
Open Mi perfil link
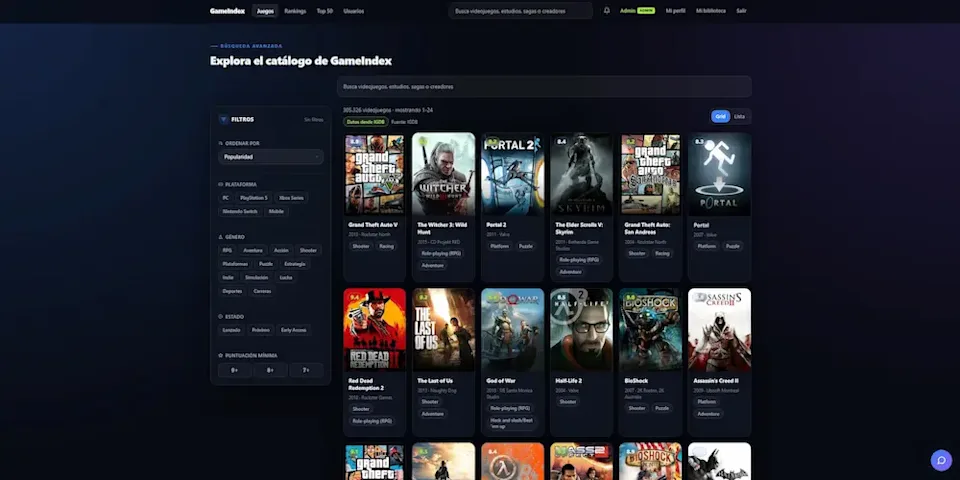click(x=675, y=11)
